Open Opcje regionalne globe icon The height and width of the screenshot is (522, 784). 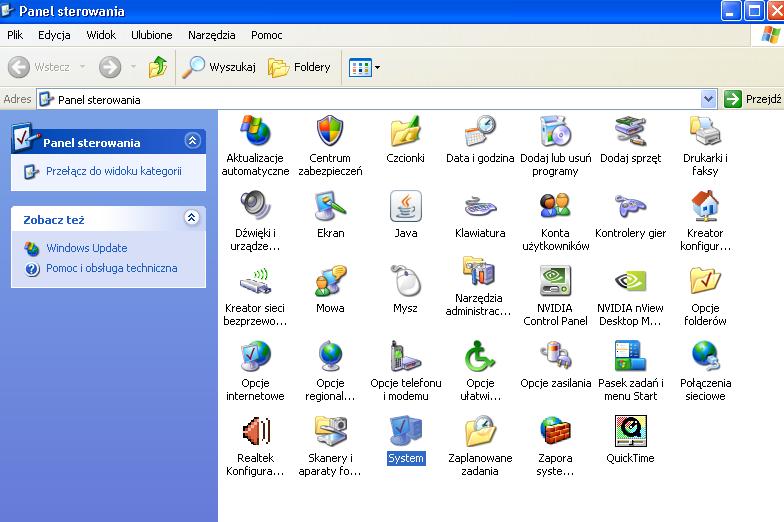pos(330,356)
